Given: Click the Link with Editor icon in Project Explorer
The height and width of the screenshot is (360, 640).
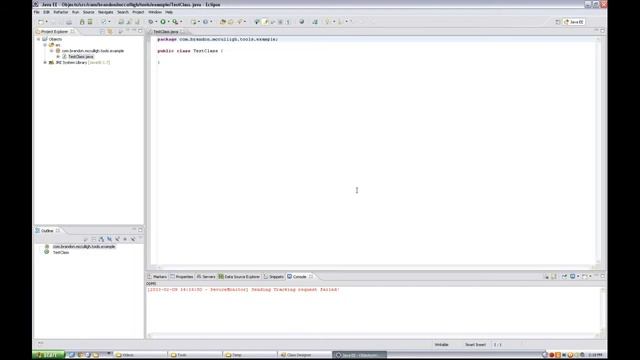Looking at the screenshot, I should pyautogui.click(x=110, y=31).
